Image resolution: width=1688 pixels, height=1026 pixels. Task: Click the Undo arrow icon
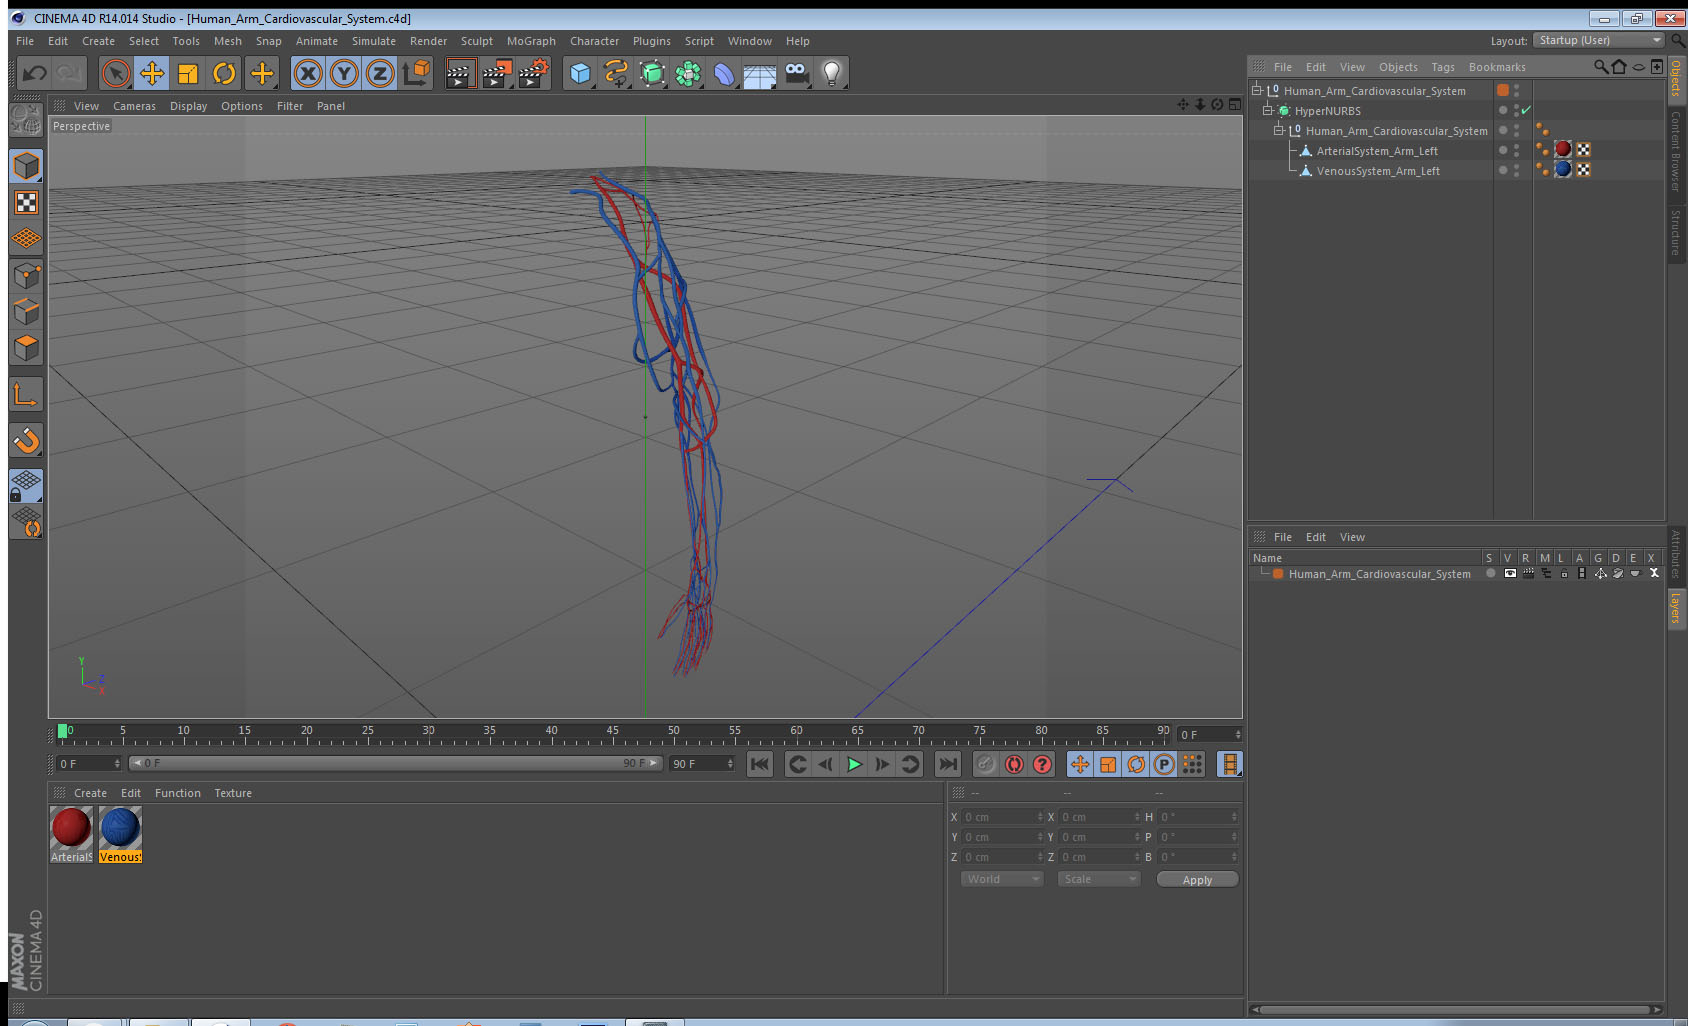(x=34, y=73)
